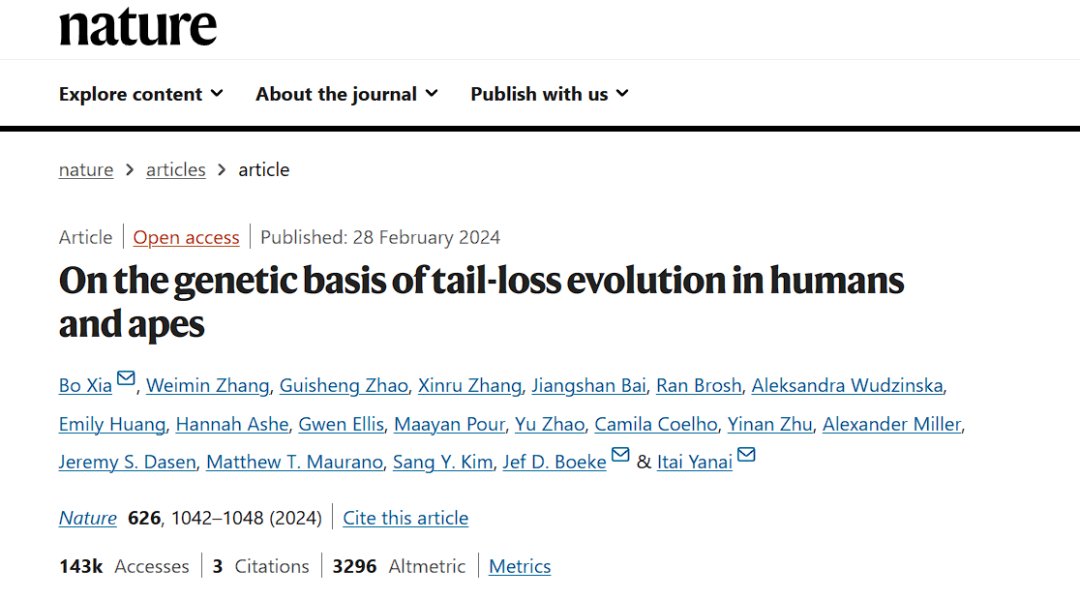The width and height of the screenshot is (1080, 599).
Task: Click the article title heading
Action: [x=481, y=302]
